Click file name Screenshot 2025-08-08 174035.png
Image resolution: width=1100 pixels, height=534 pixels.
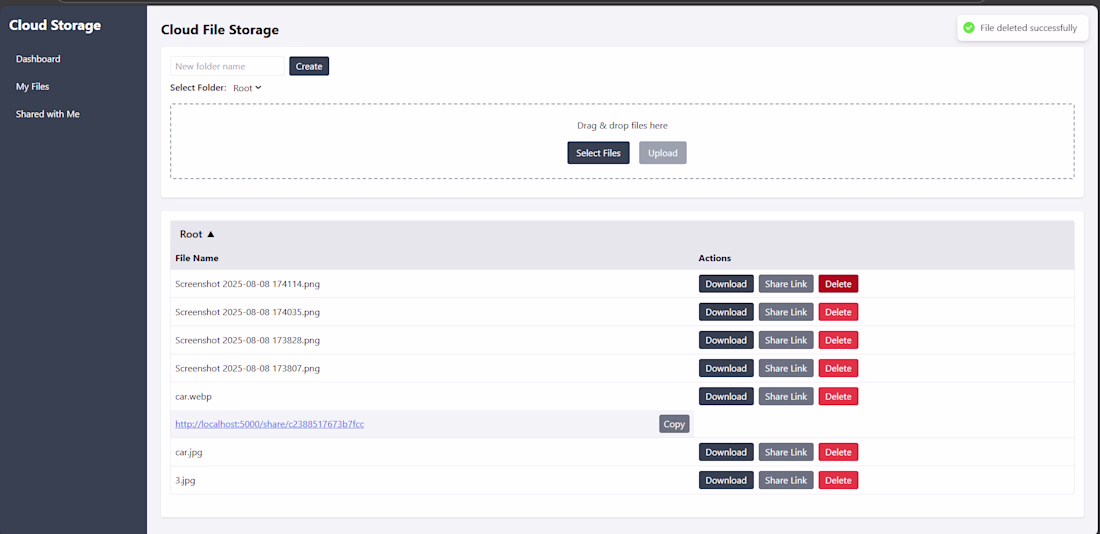pyautogui.click(x=248, y=312)
